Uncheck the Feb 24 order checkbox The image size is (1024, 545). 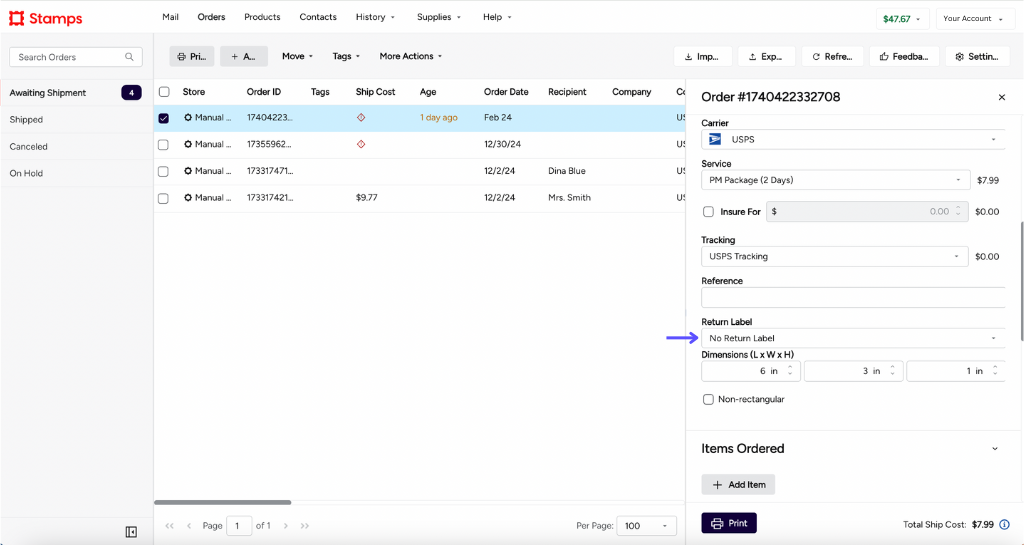(x=164, y=118)
